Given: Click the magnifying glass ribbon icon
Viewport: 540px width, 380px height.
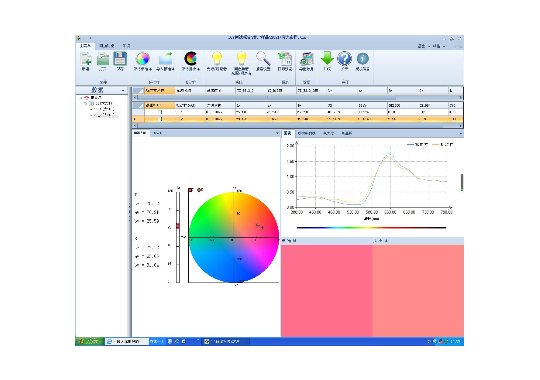Looking at the screenshot, I should 263,59.
